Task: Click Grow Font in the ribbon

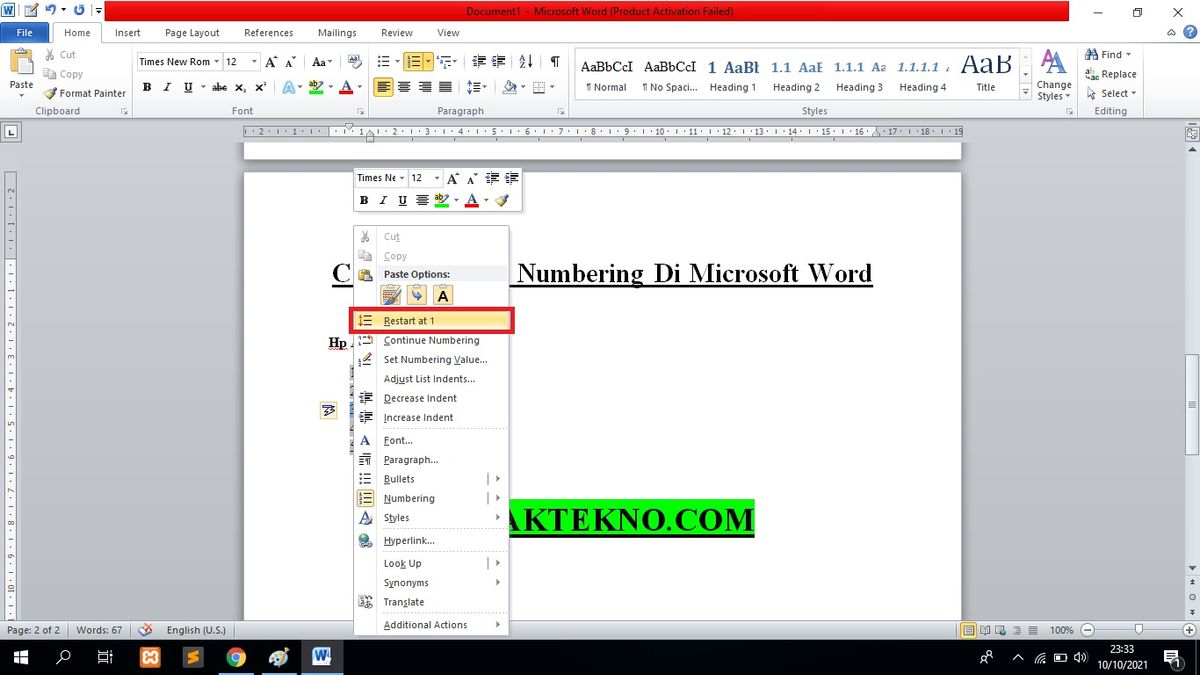Action: click(272, 62)
